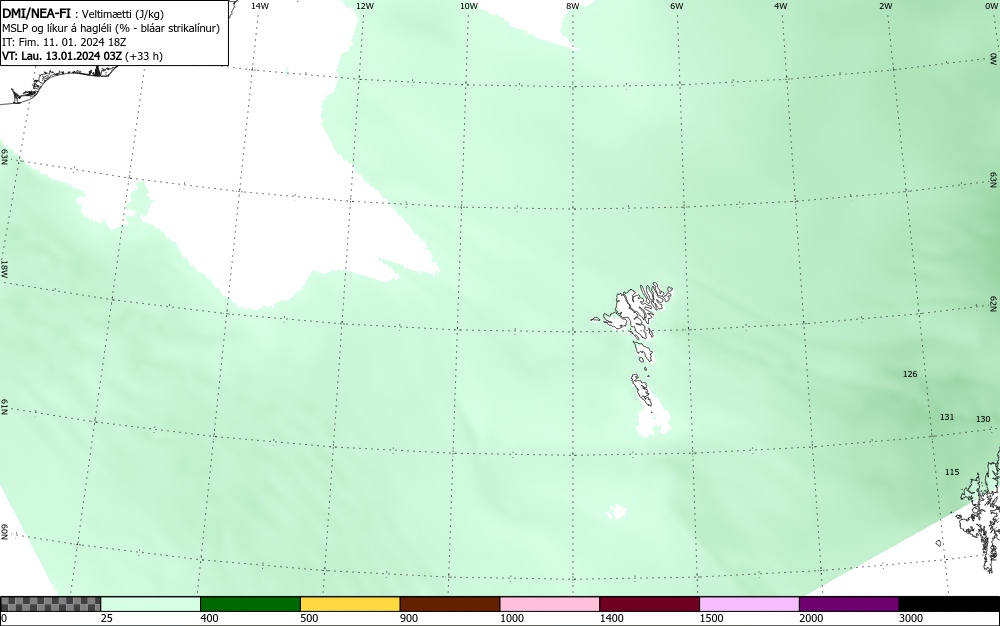Image resolution: width=1000 pixels, height=626 pixels.
Task: Click the legend tick value 2000
Action: [x=811, y=618]
